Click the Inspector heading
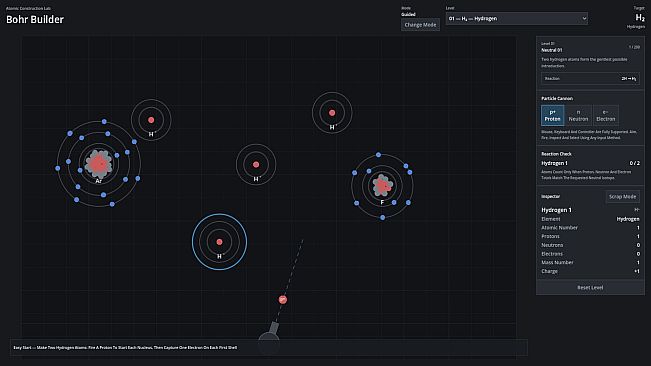Viewport: 651px width, 366px height. pyautogui.click(x=551, y=197)
